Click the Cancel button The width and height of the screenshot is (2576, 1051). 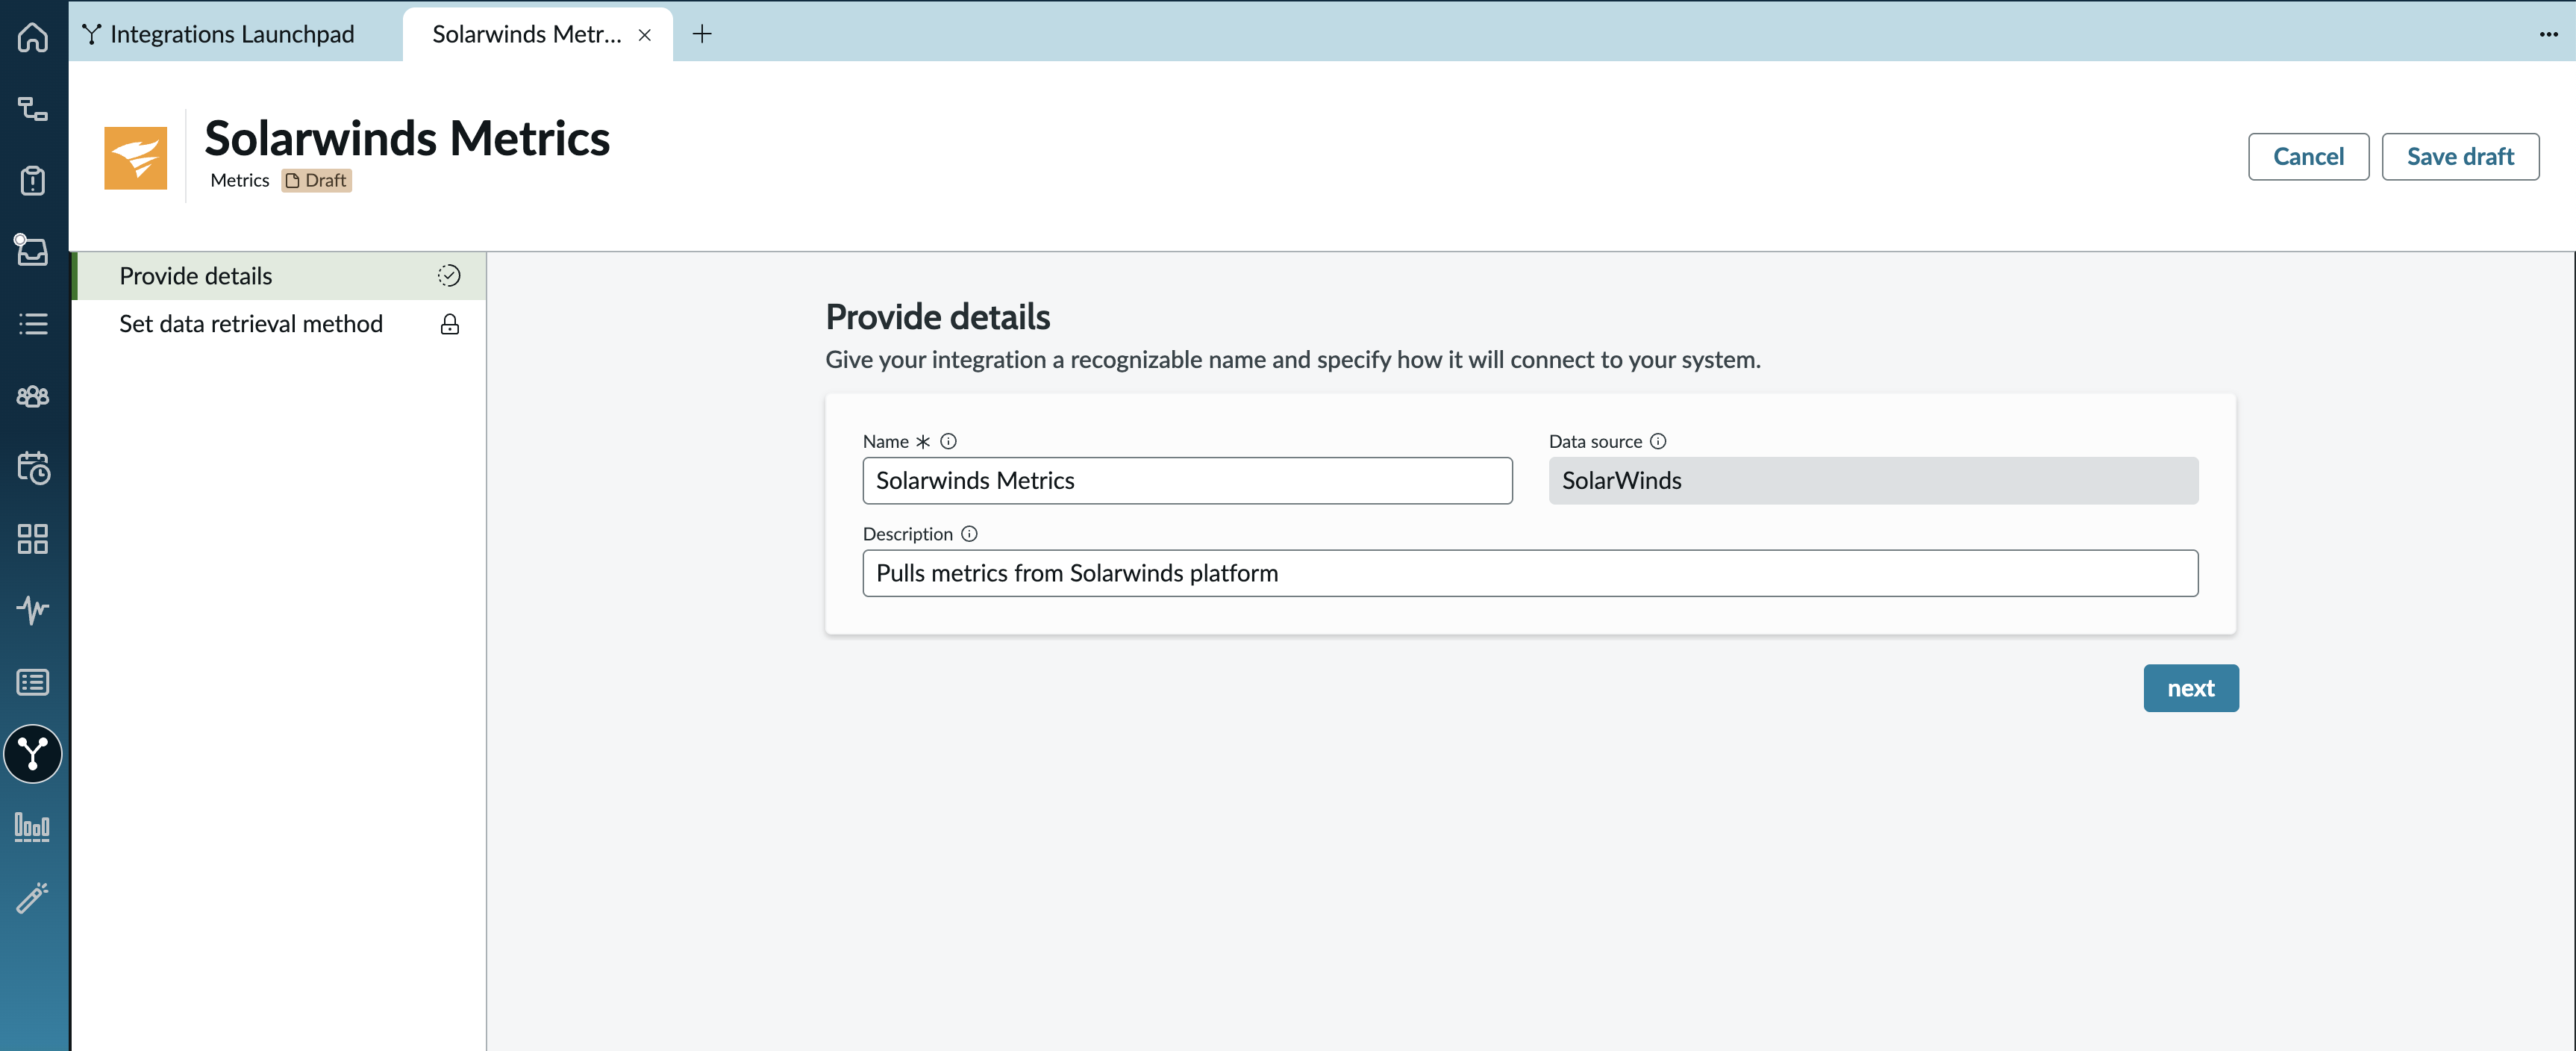(2308, 157)
